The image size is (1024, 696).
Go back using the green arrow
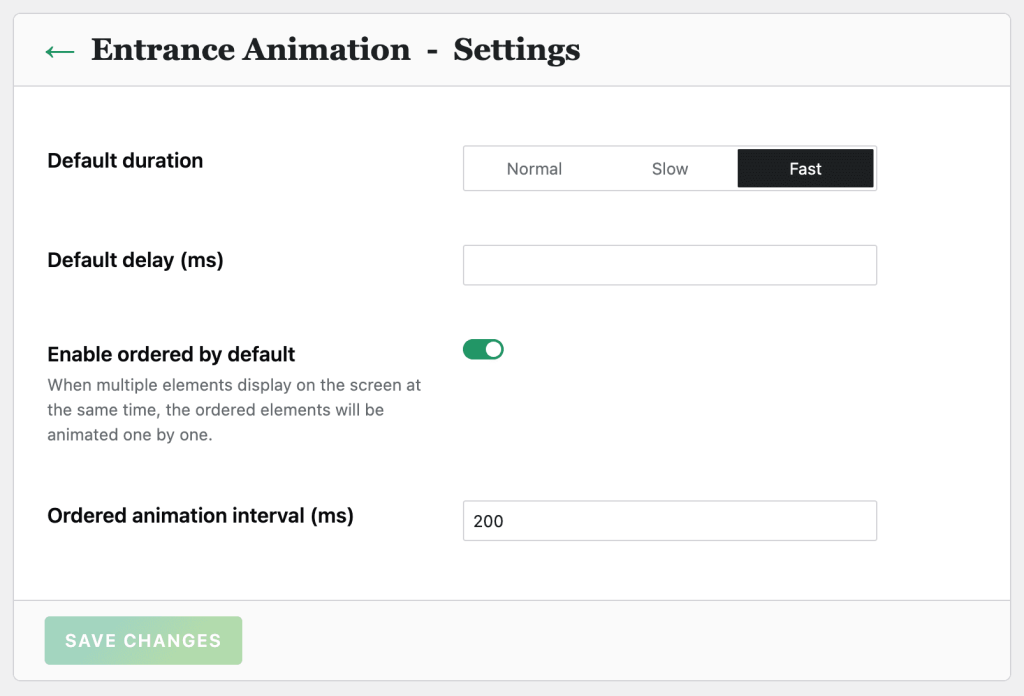point(60,51)
